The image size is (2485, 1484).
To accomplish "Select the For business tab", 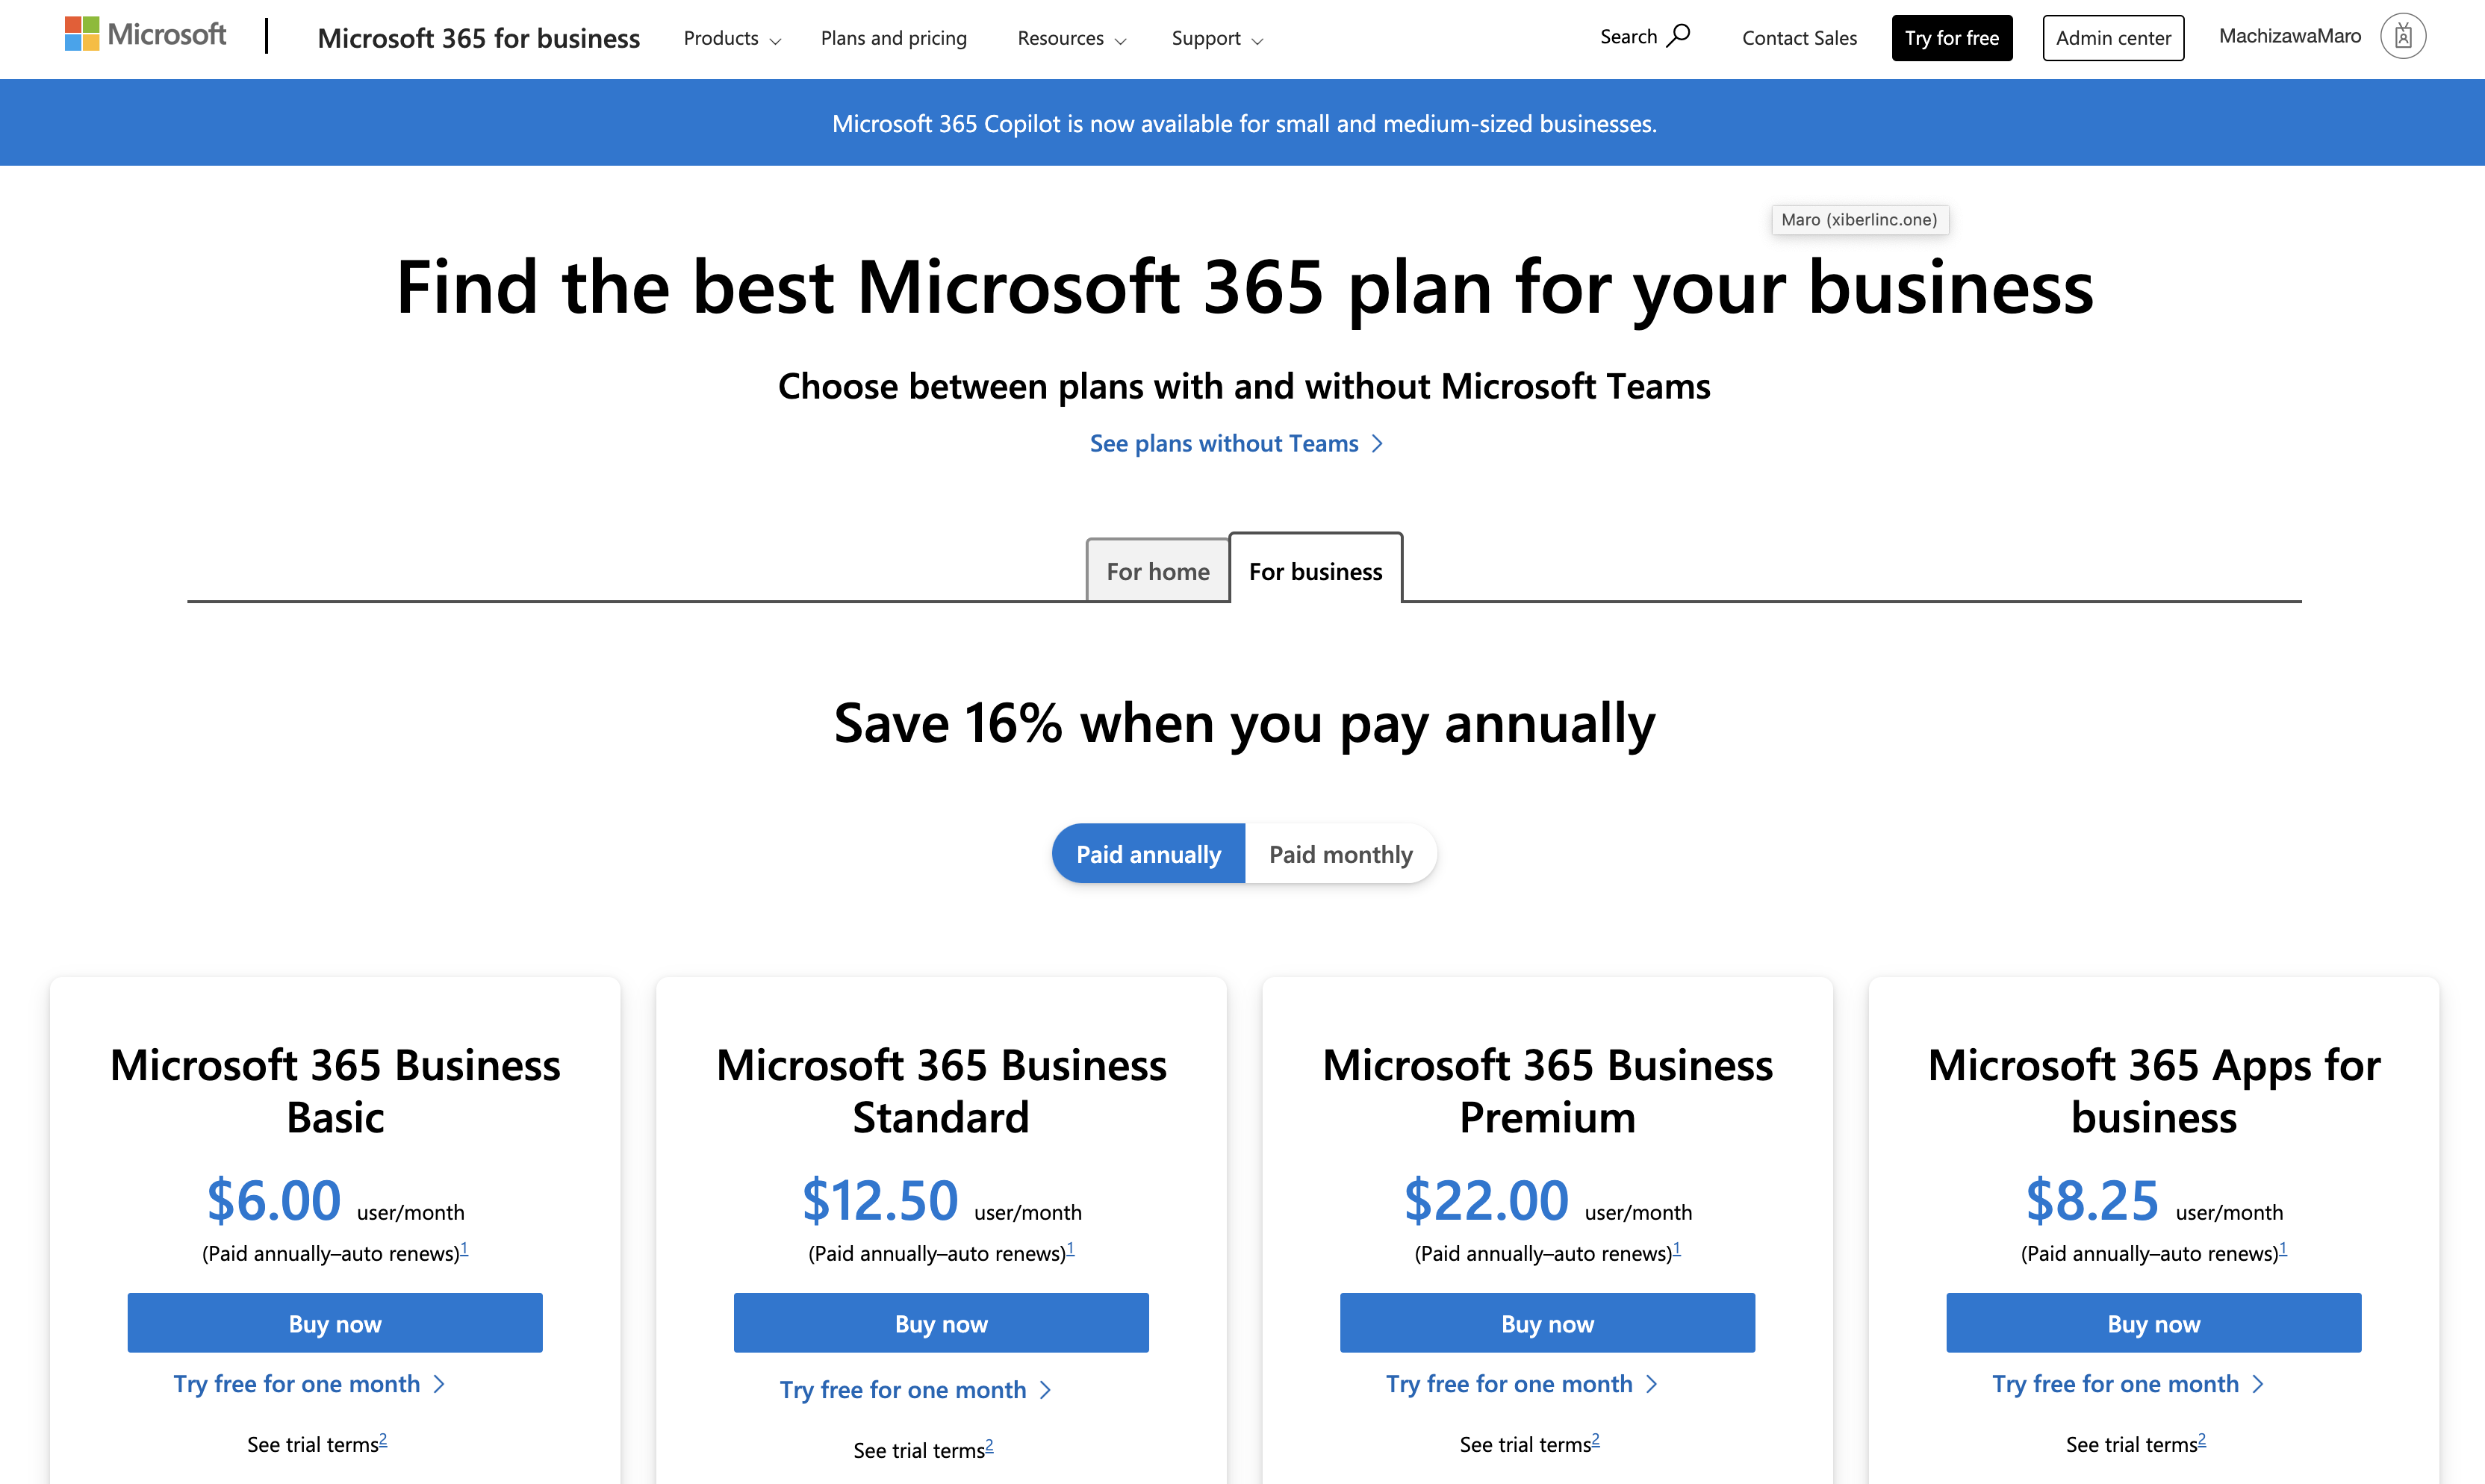I will [1315, 570].
